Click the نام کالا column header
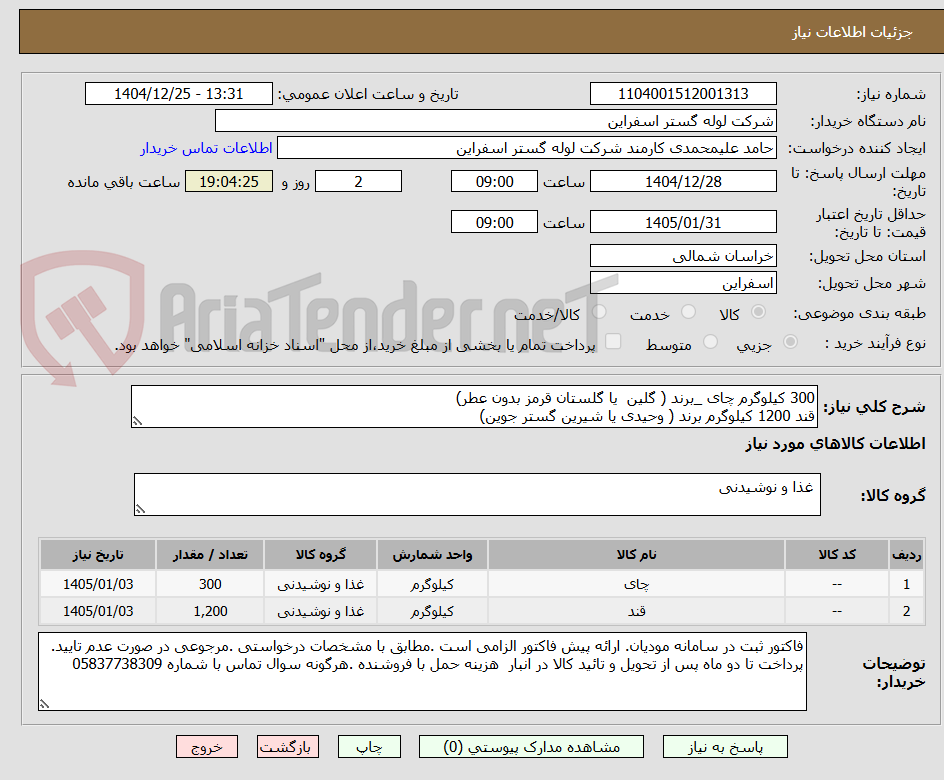The image size is (944, 780). point(636,554)
